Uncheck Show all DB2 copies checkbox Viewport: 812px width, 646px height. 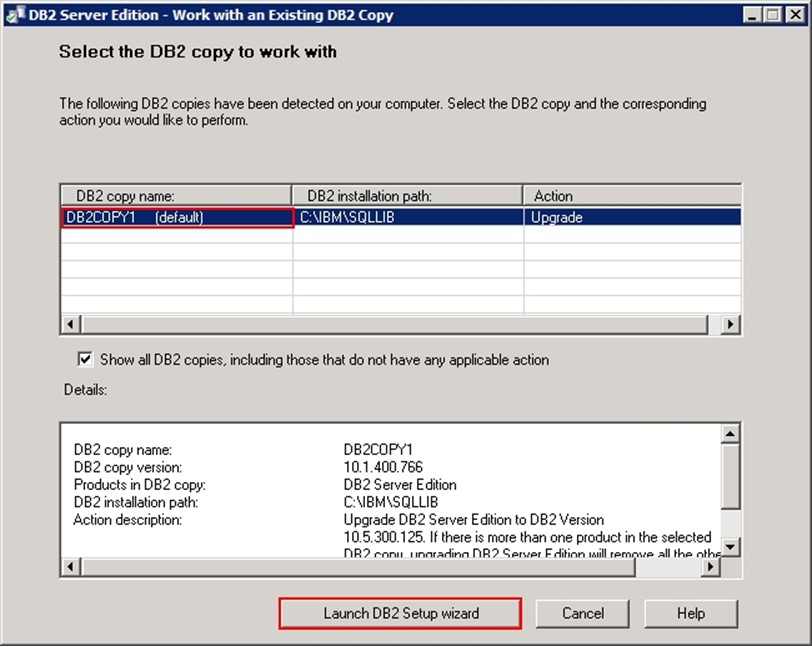(85, 359)
